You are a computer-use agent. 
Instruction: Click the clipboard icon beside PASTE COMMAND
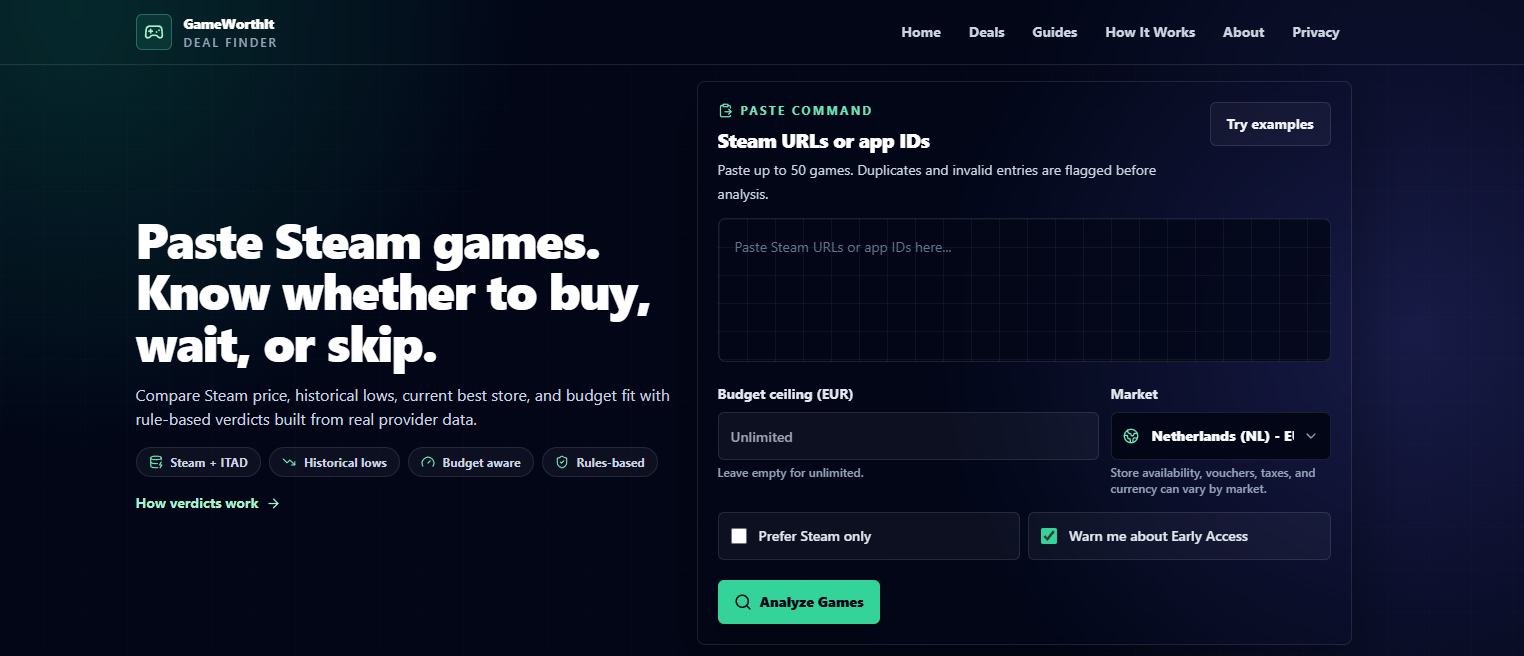coord(725,111)
